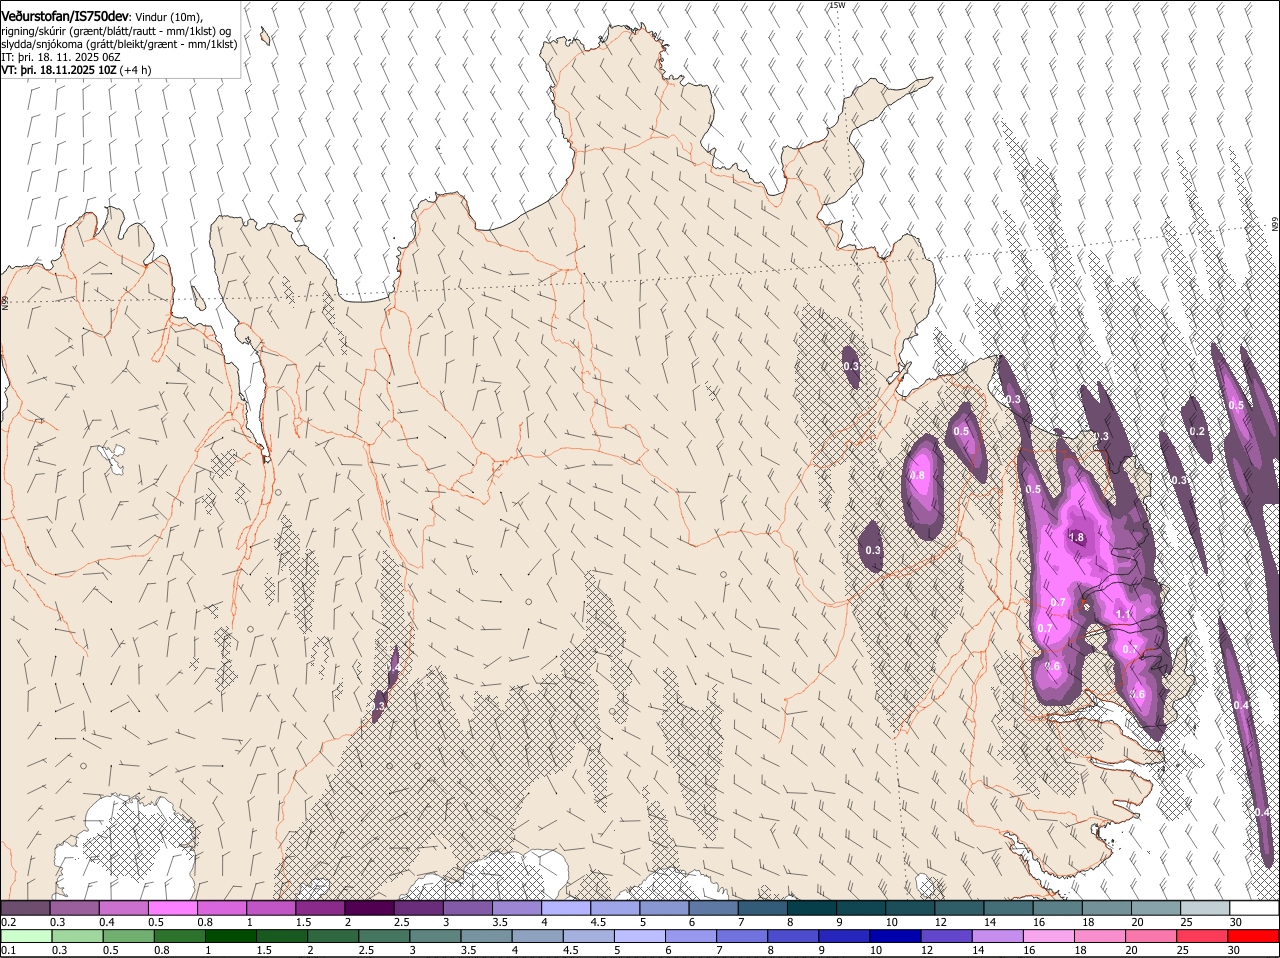Select the upper legend swatch starting at 6
1280x958 pixels.
(x=714, y=908)
